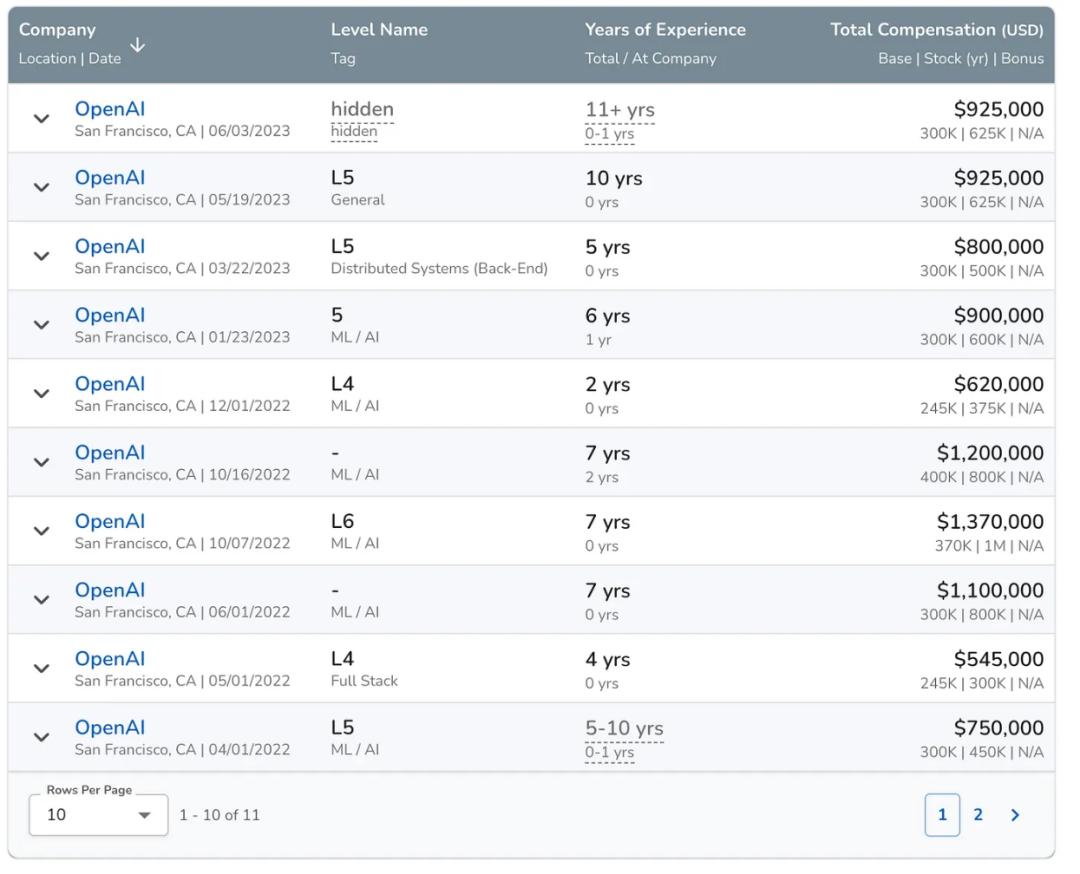1080x874 pixels.
Task: Click the Years of Experience column header
Action: [x=665, y=30]
